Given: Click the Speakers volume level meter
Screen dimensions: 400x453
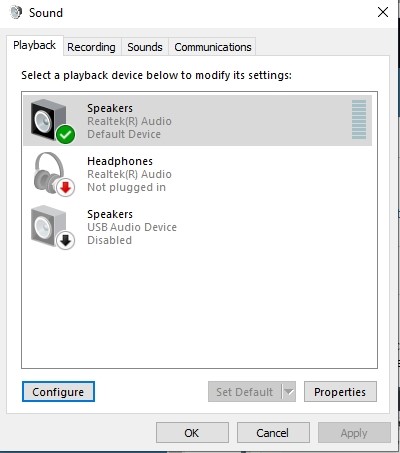Looking at the screenshot, I should point(359,119).
